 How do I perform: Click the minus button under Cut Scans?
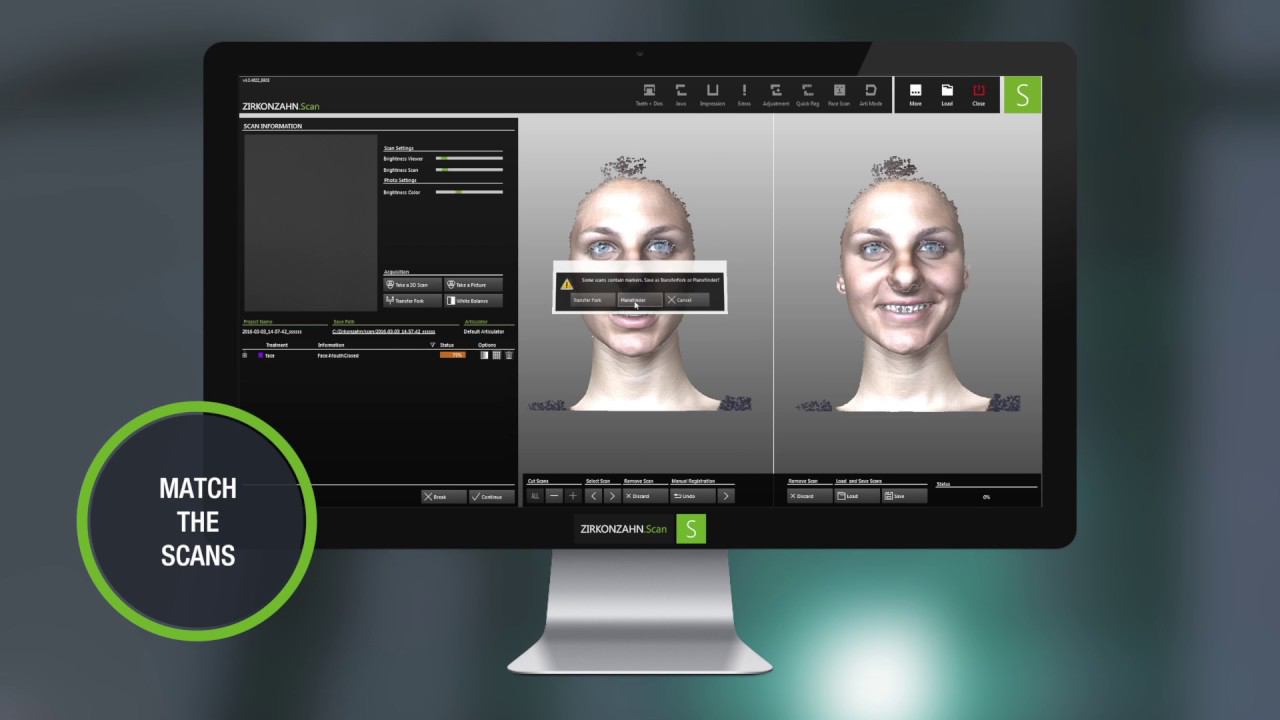click(x=554, y=496)
